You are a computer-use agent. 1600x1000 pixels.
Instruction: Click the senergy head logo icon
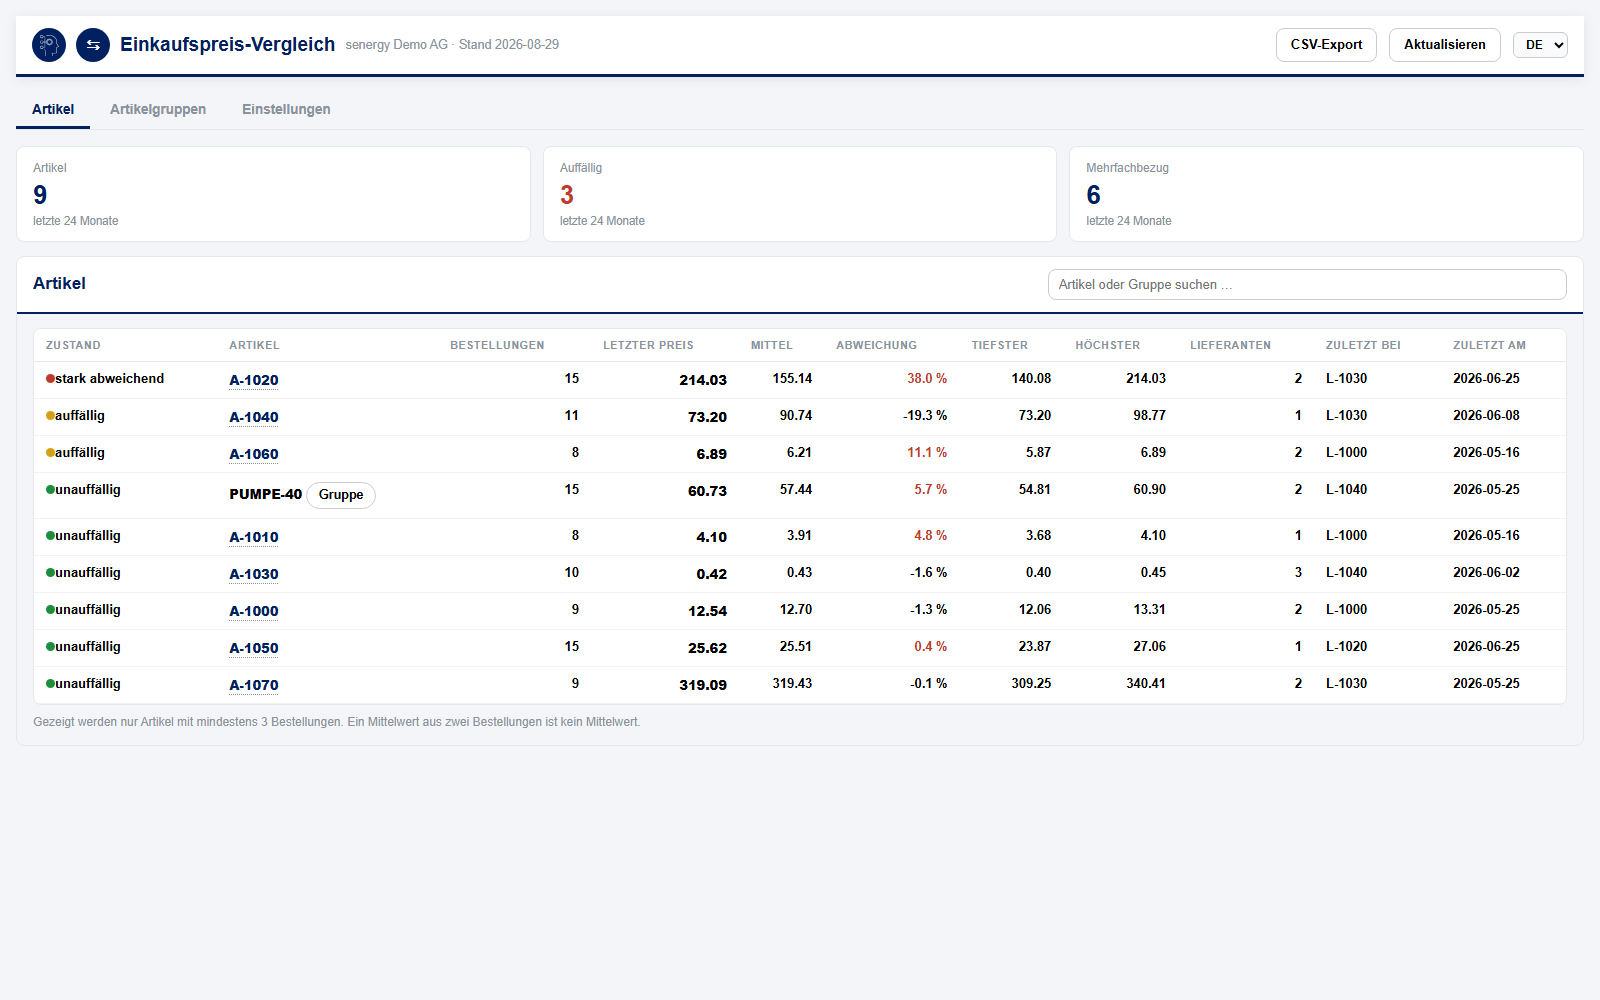click(49, 45)
